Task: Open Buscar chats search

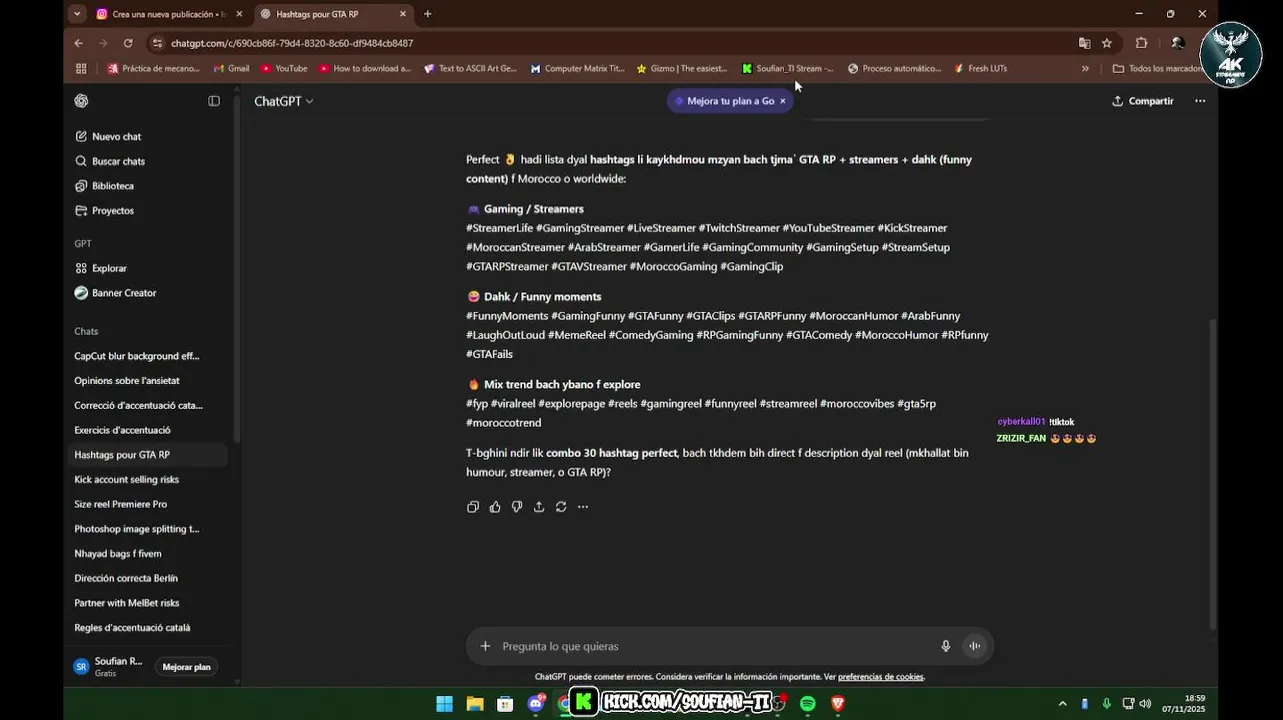Action: 110,161
